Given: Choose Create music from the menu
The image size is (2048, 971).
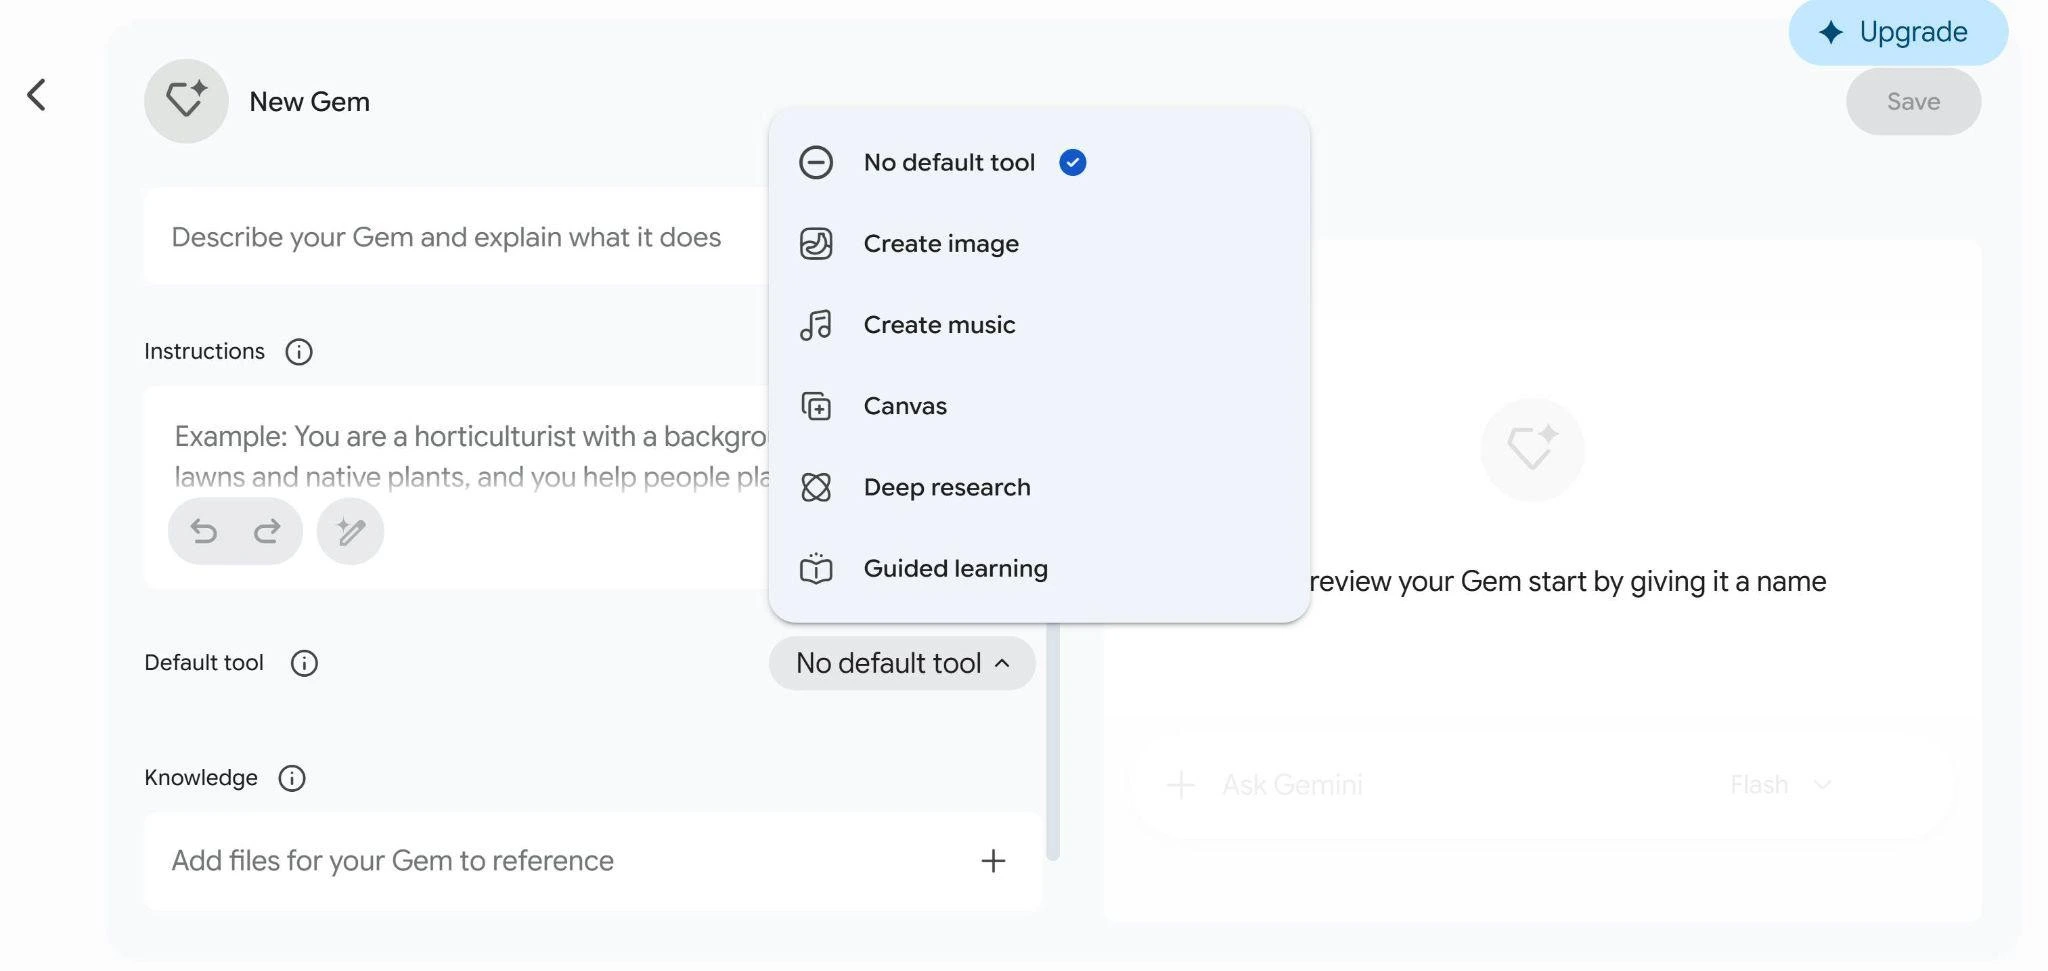Looking at the screenshot, I should [1040, 325].
